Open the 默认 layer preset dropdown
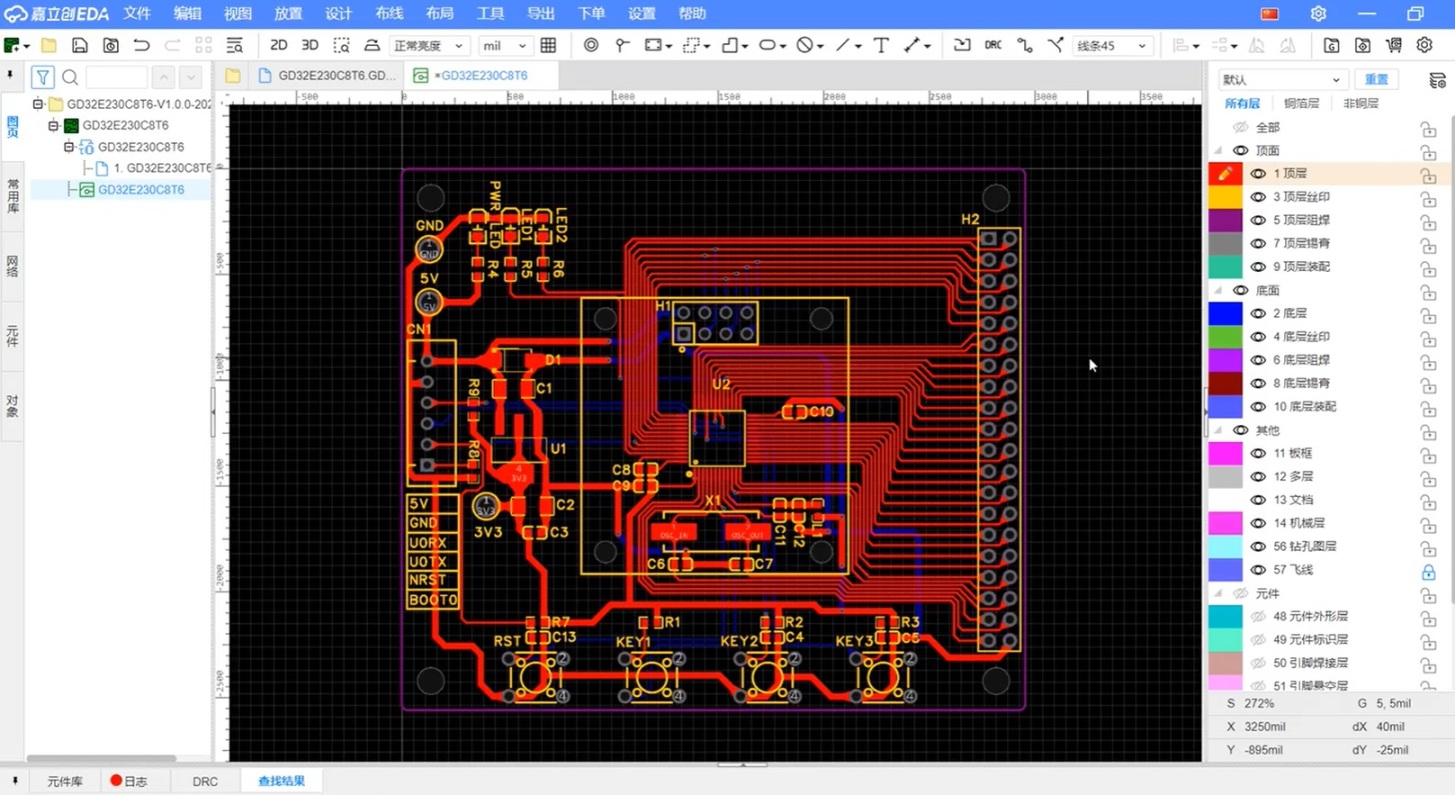The height and width of the screenshot is (795, 1455). [x=1280, y=79]
